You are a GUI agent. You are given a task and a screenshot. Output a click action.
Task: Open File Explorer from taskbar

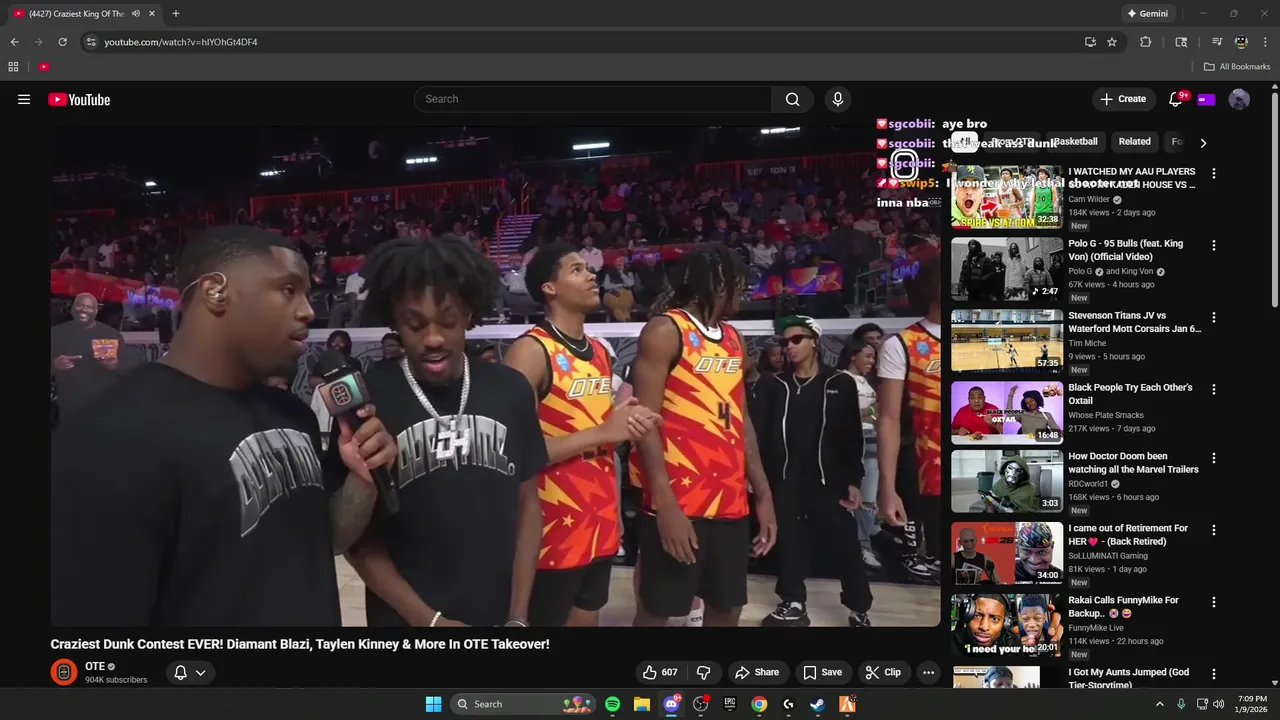click(642, 704)
